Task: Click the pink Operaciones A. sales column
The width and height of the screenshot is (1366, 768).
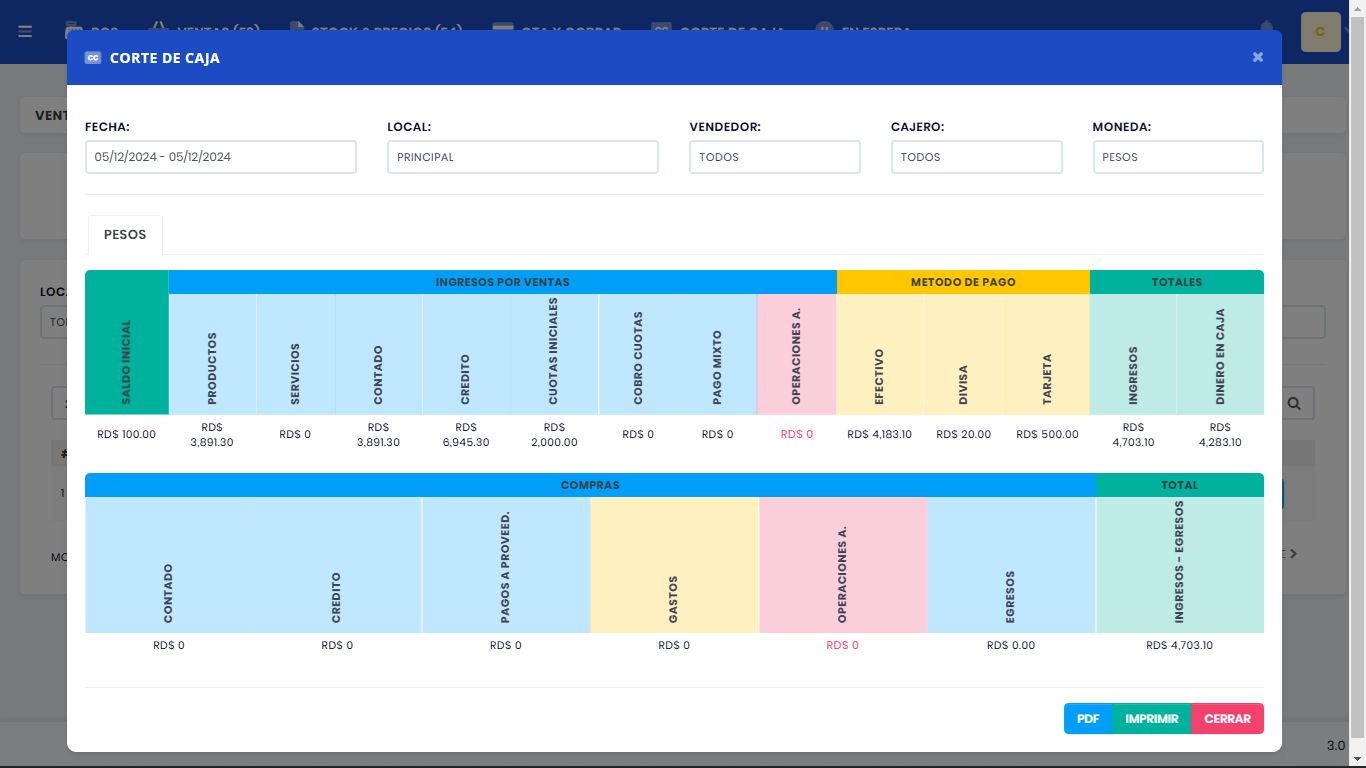Action: (797, 354)
